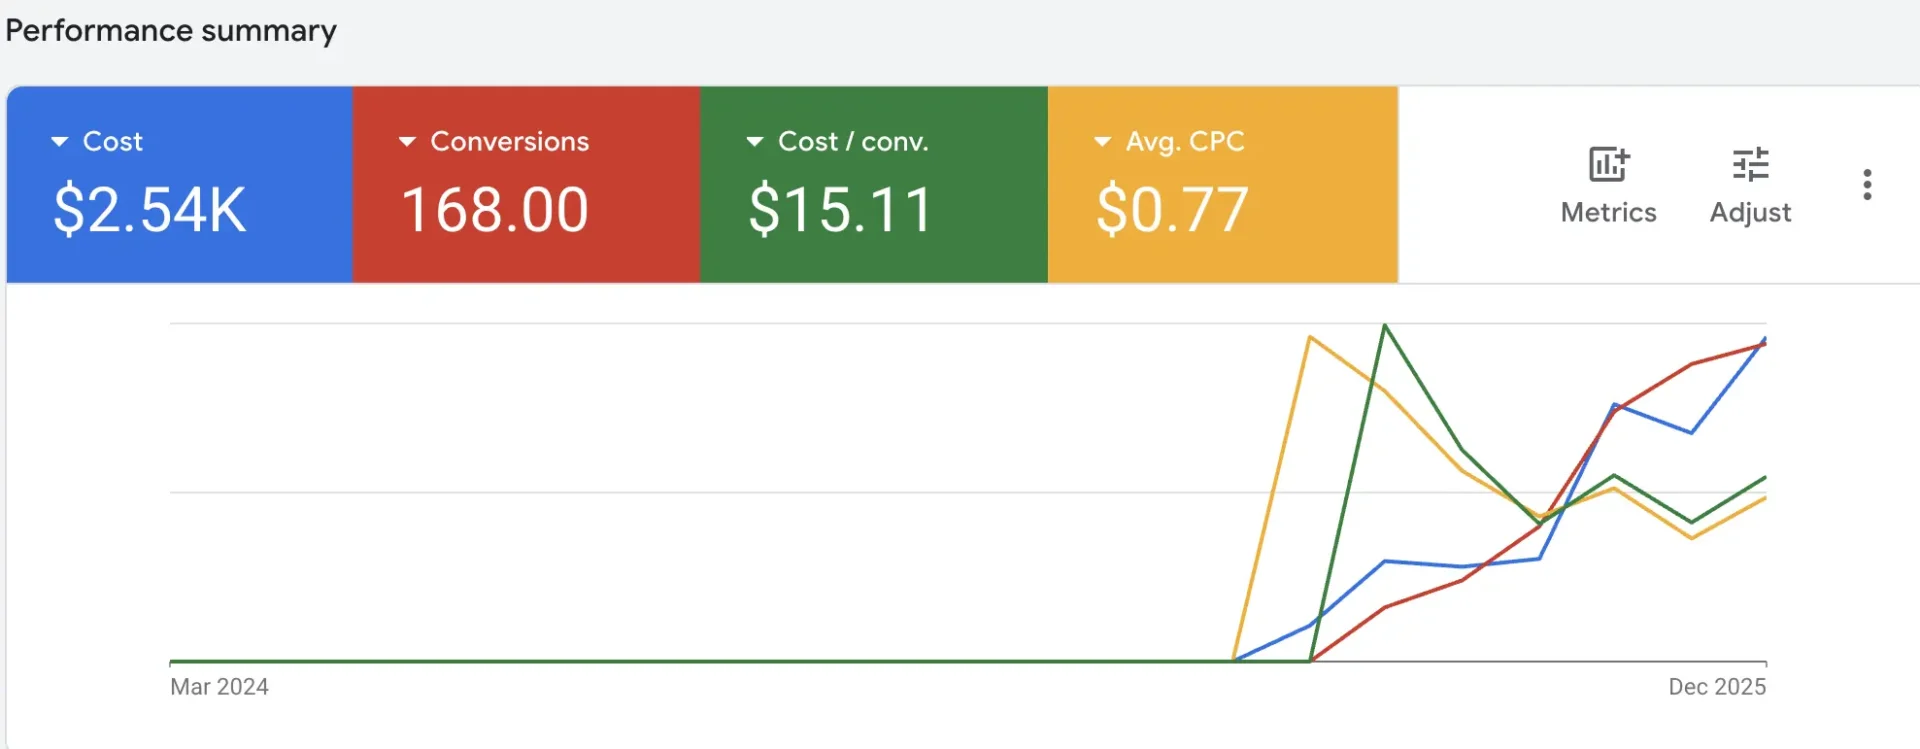Click the Metrics label text
The width and height of the screenshot is (1920, 749).
[x=1607, y=212]
